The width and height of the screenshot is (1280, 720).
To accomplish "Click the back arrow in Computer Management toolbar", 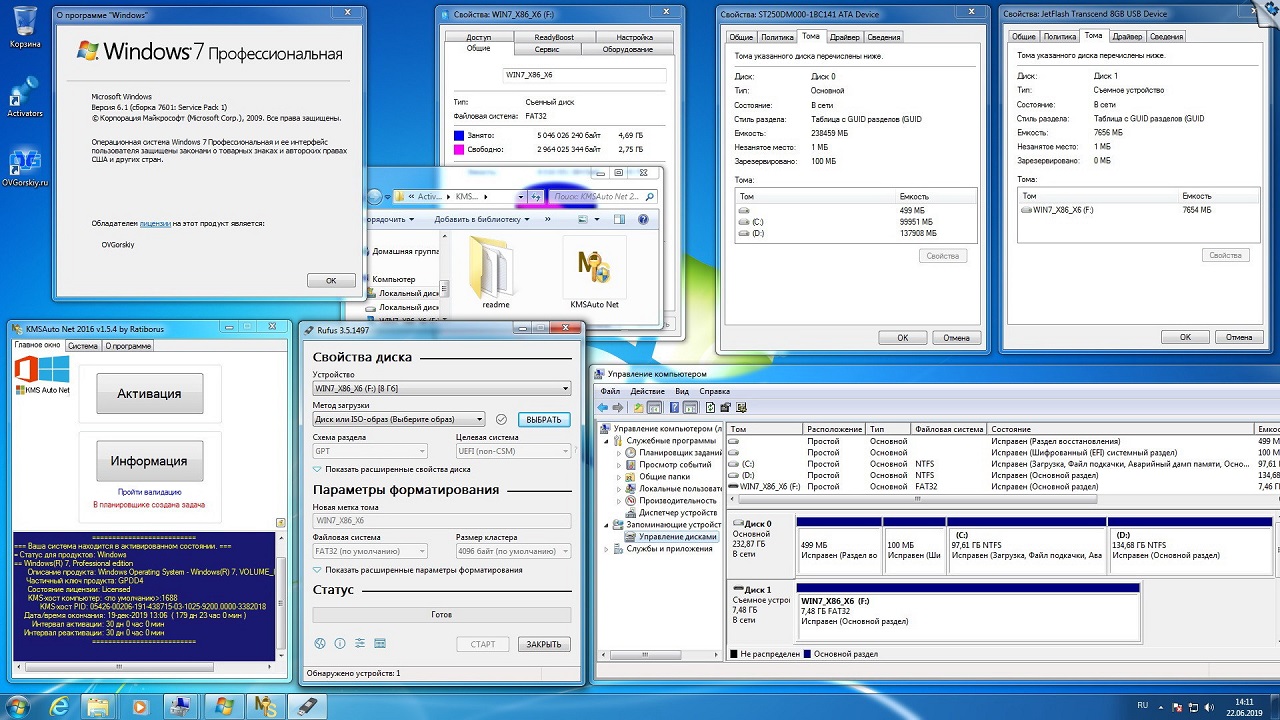I will pos(603,407).
